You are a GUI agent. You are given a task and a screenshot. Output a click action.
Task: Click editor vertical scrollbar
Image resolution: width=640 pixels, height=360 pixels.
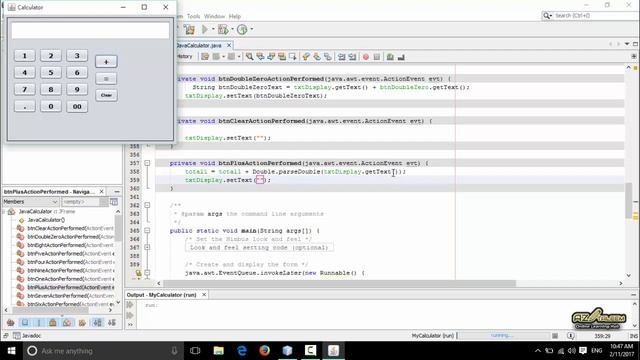click(x=629, y=200)
